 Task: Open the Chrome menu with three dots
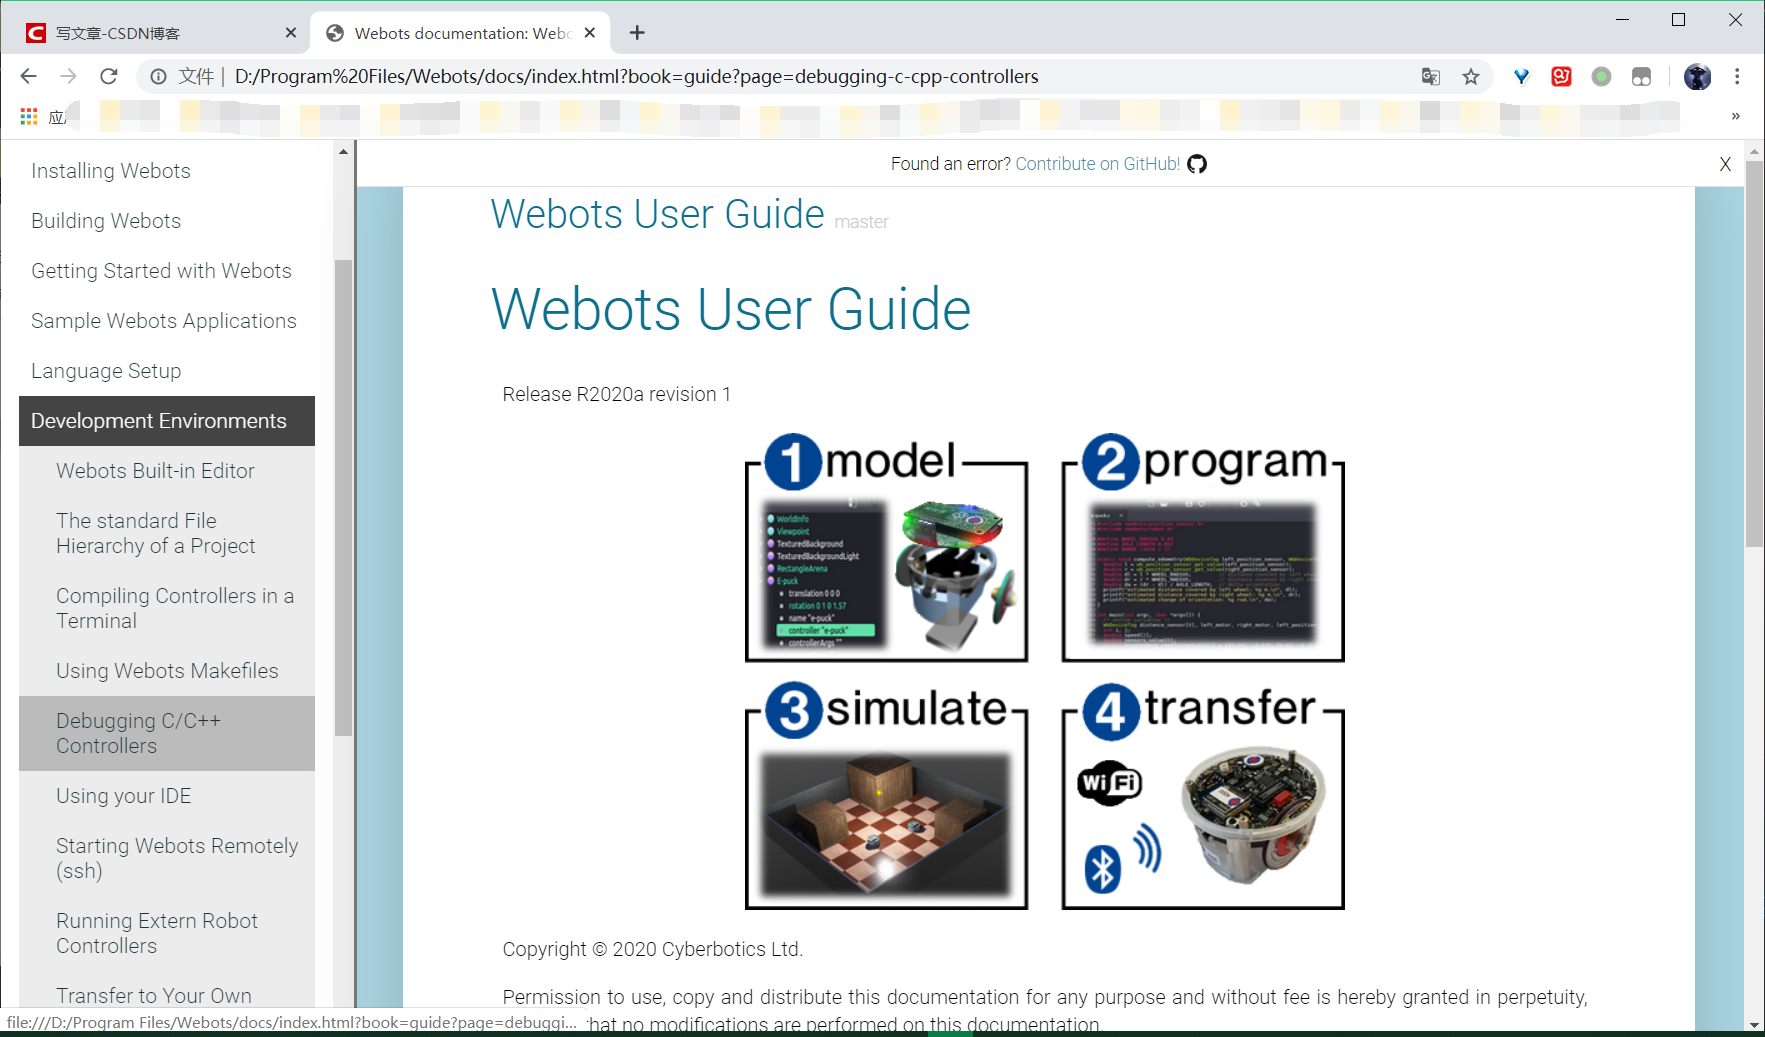click(1739, 76)
